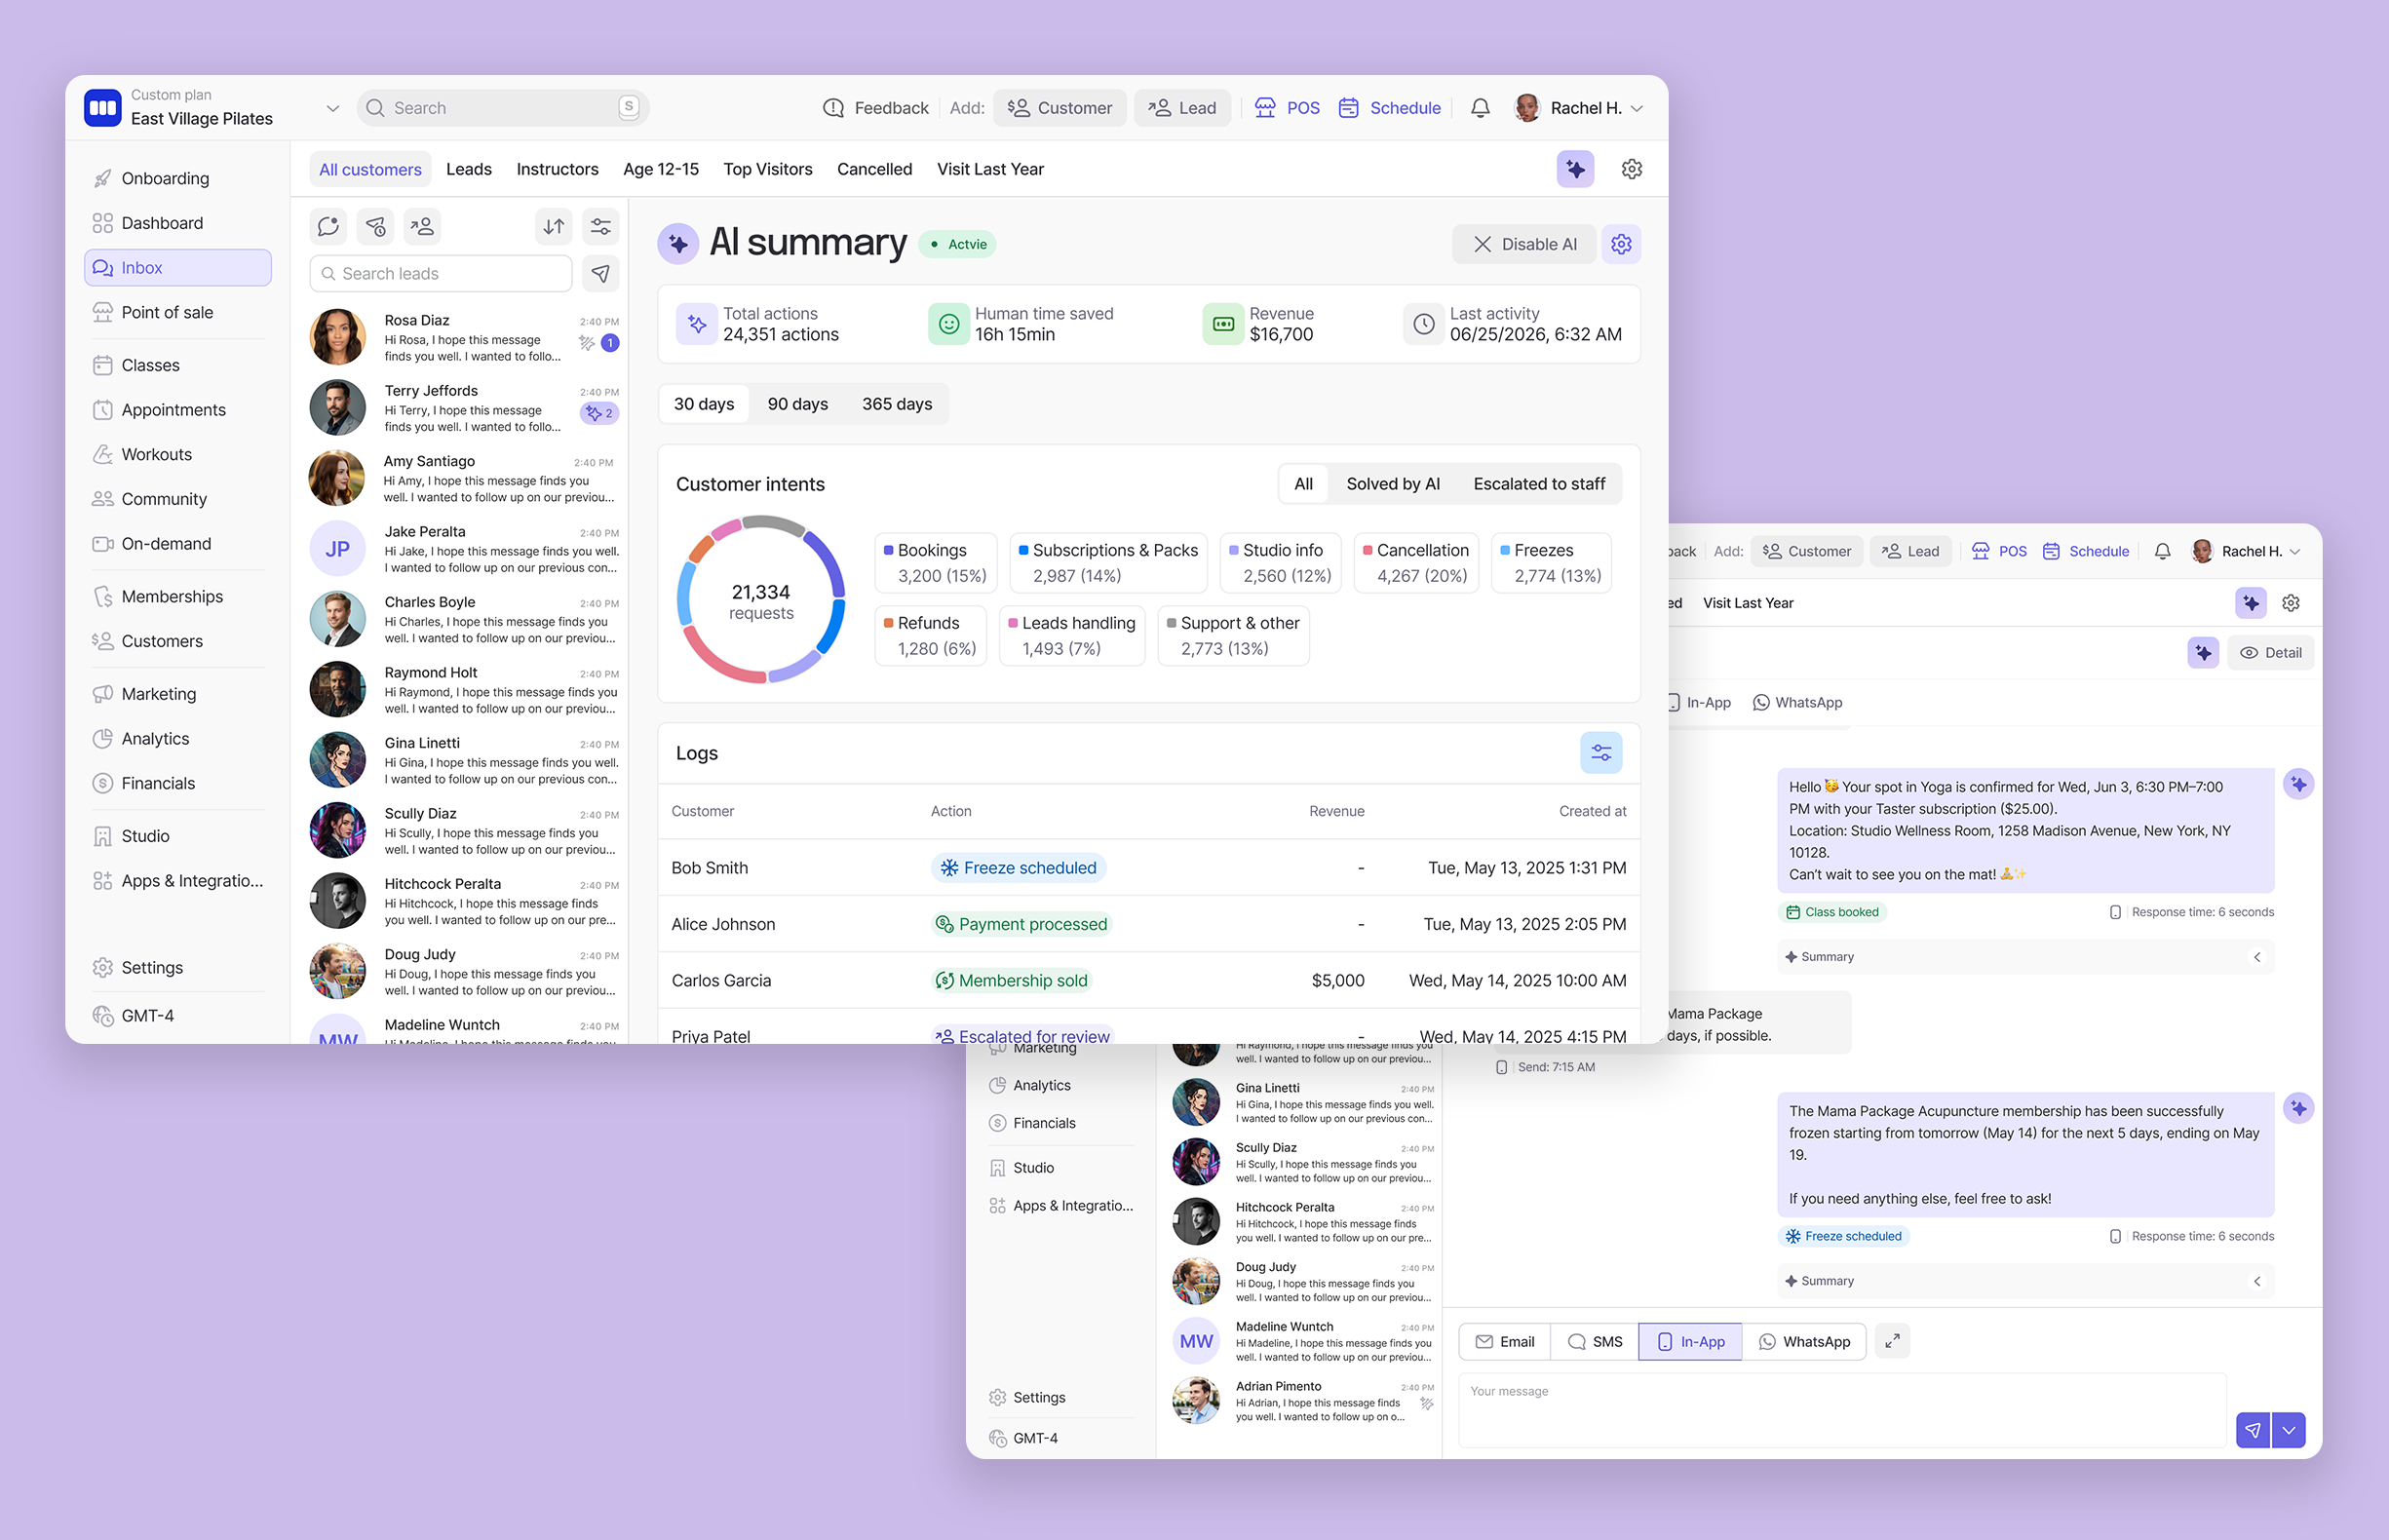Switch to the All customers tab

(x=370, y=169)
